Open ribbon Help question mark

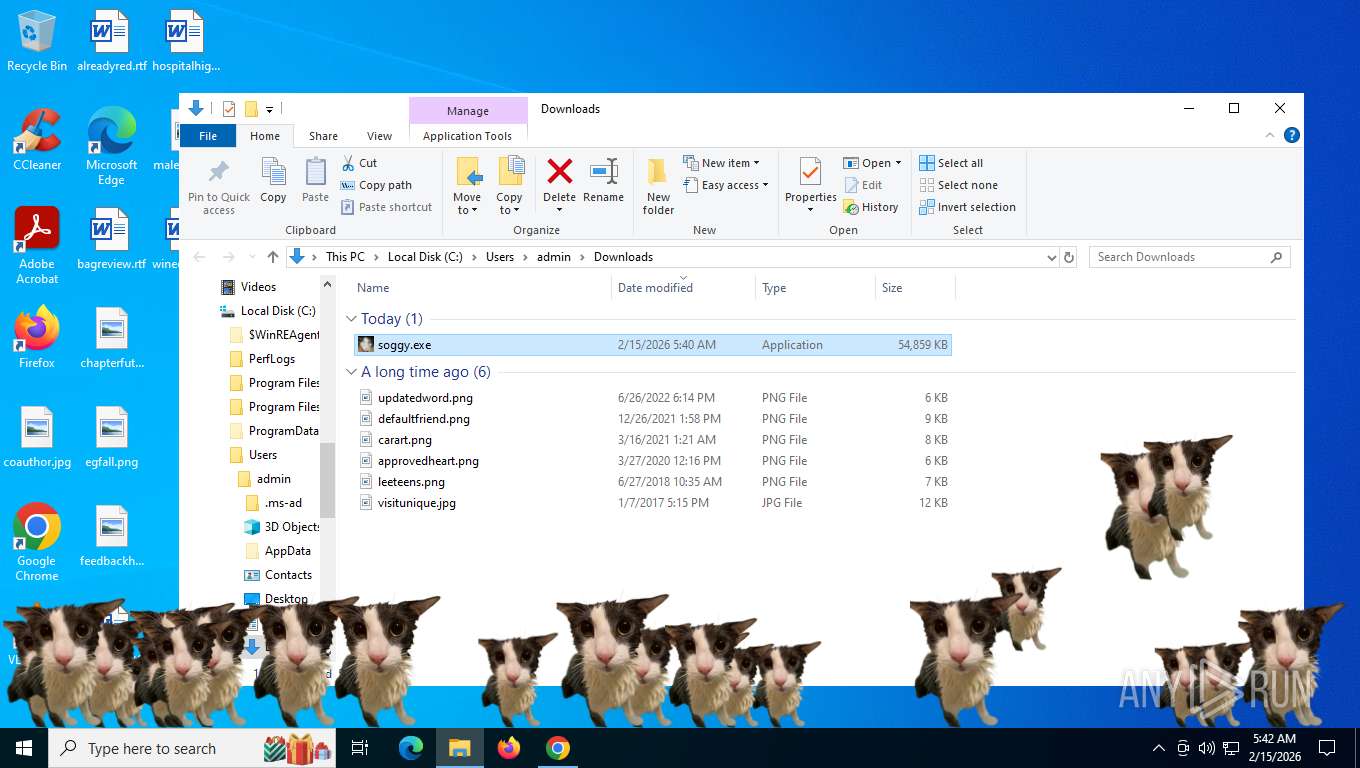[1291, 136]
